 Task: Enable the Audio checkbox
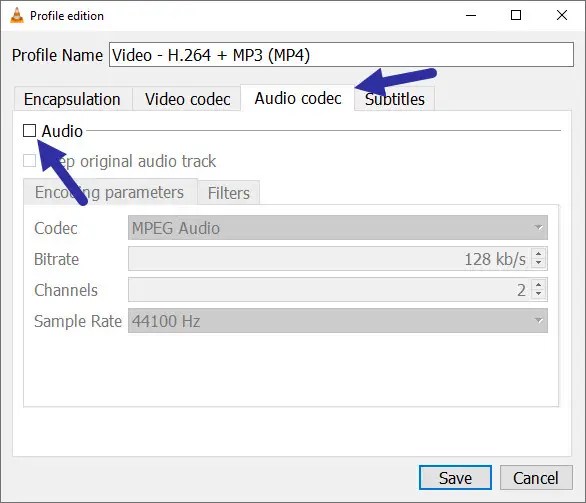coord(30,131)
